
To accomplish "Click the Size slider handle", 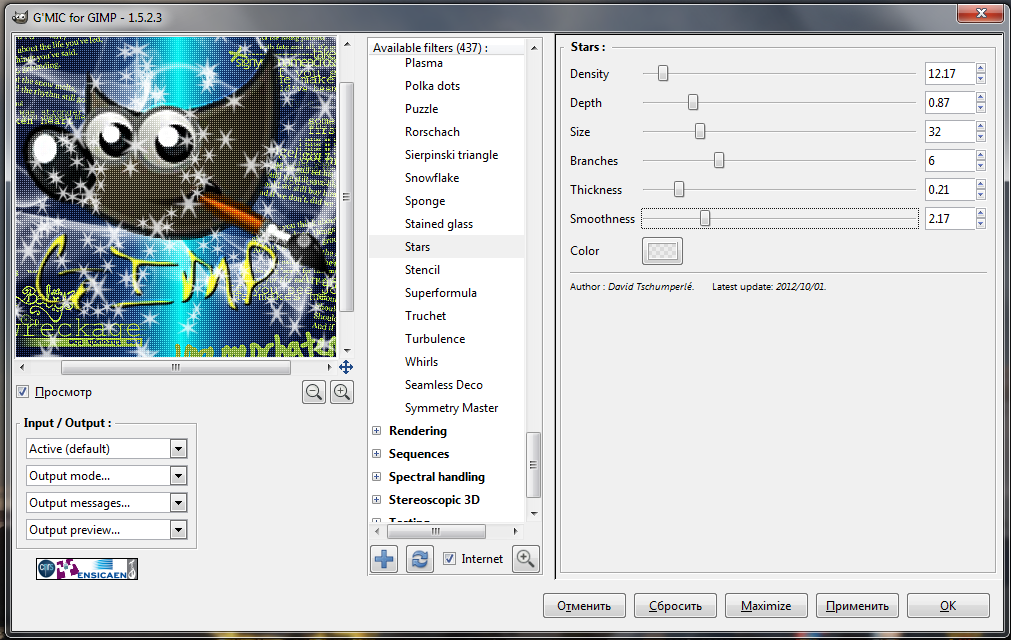I will click(700, 131).
